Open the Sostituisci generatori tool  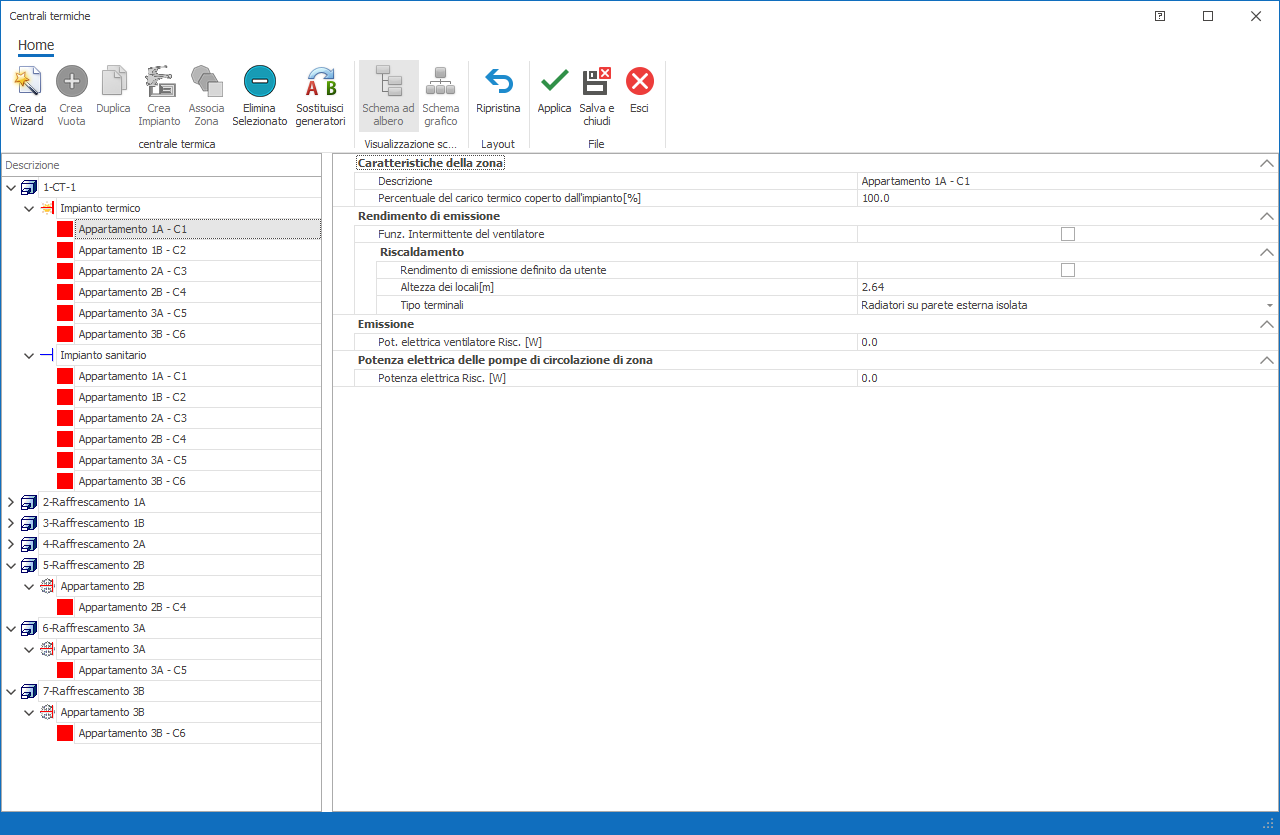[x=320, y=82]
